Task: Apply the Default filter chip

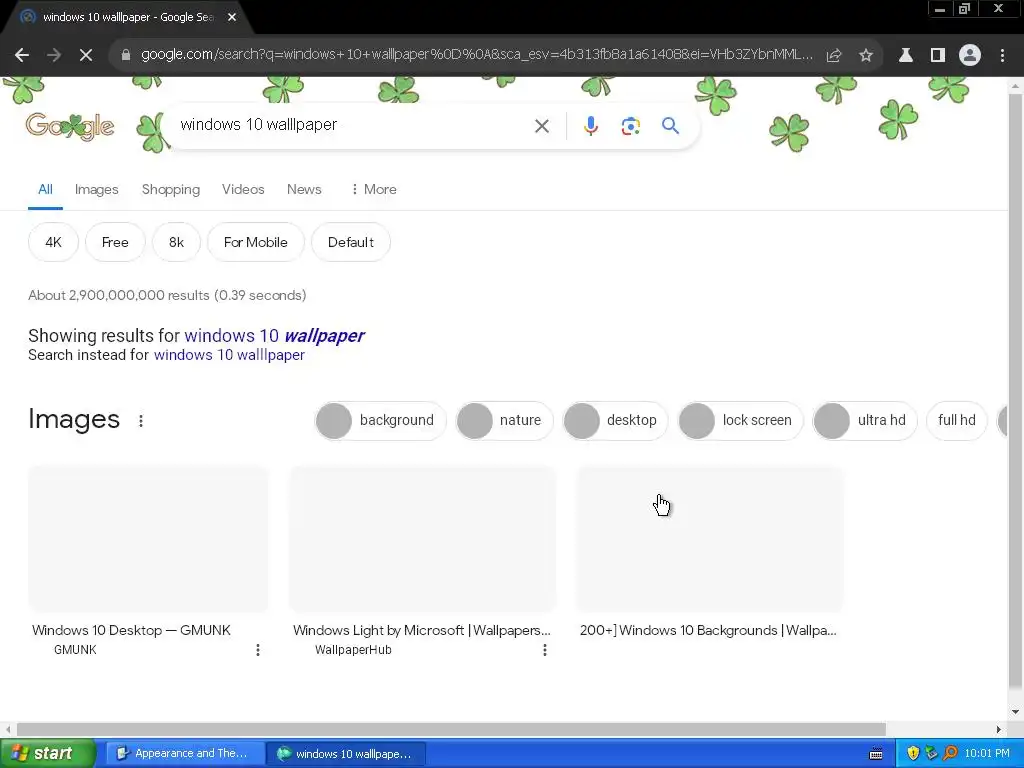Action: (x=351, y=242)
